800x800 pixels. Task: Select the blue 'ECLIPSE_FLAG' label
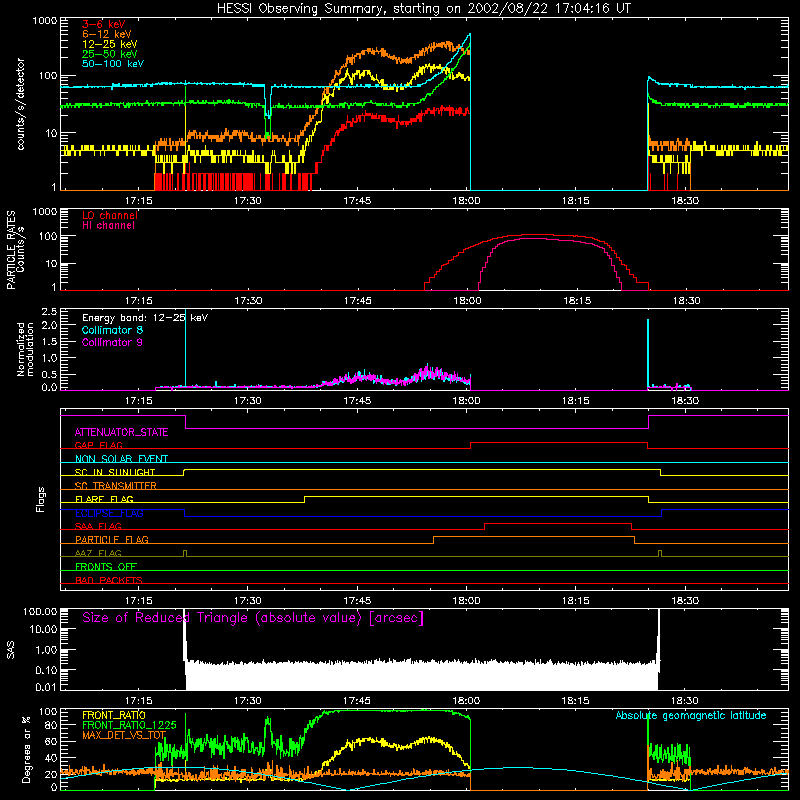109,514
